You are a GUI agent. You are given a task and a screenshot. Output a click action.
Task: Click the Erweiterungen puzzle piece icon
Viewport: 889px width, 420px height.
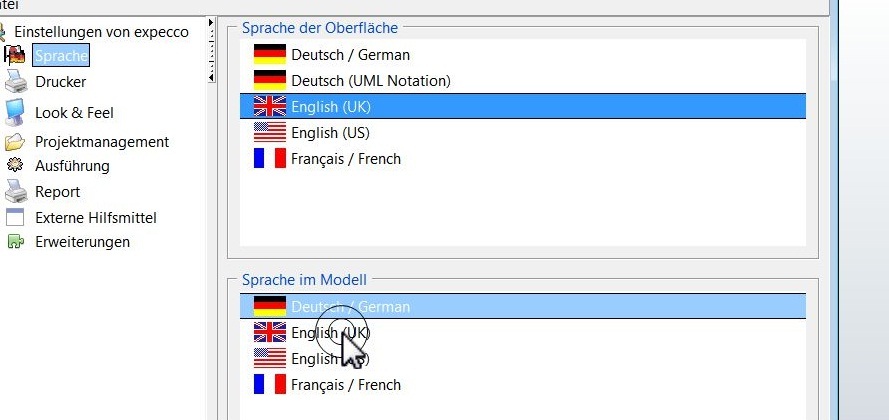coord(15,242)
